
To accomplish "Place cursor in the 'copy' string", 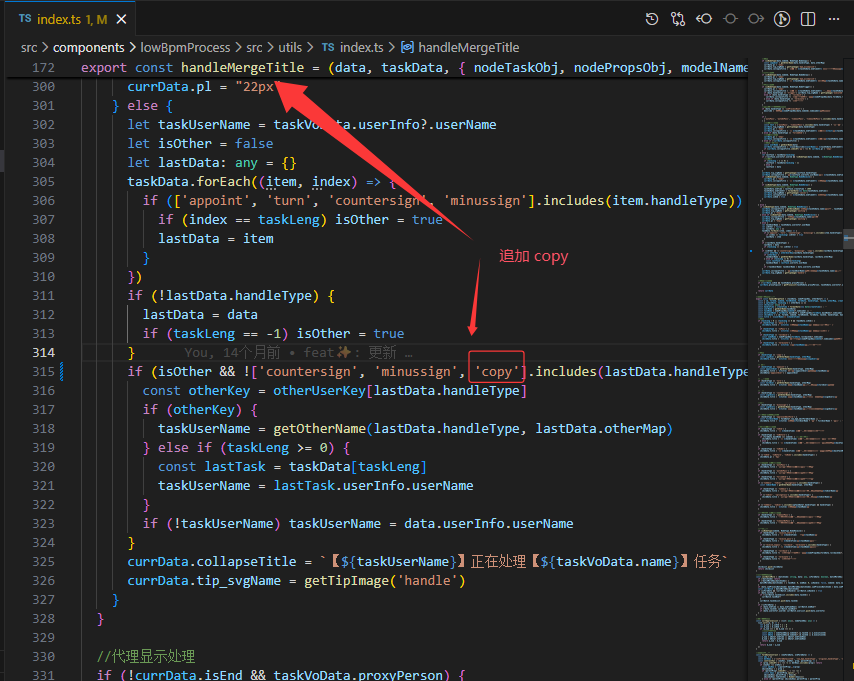I will point(497,372).
